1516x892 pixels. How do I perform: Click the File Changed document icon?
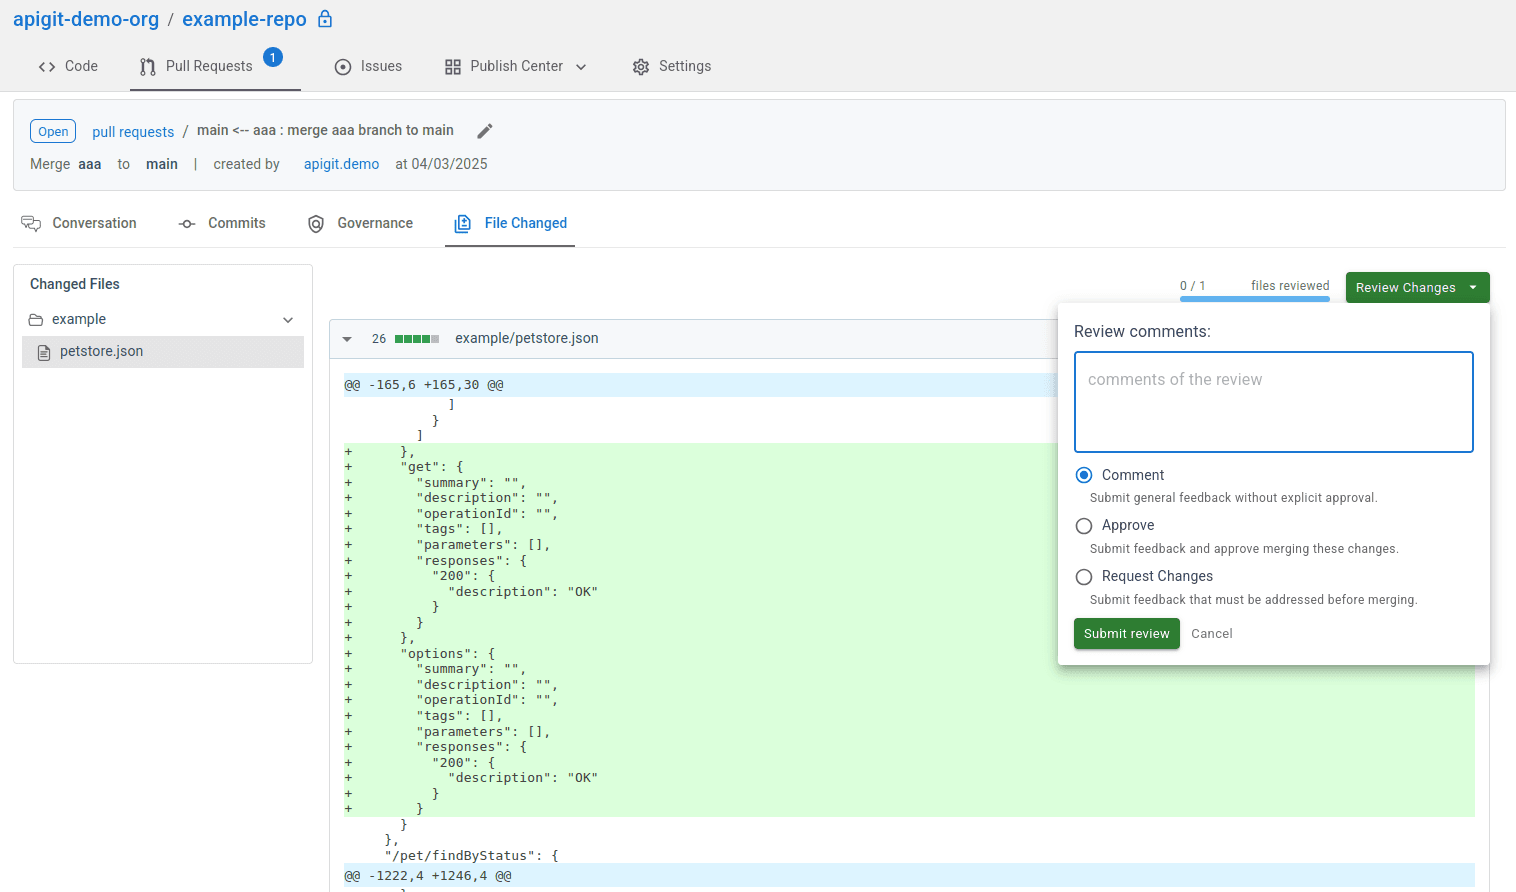[463, 224]
